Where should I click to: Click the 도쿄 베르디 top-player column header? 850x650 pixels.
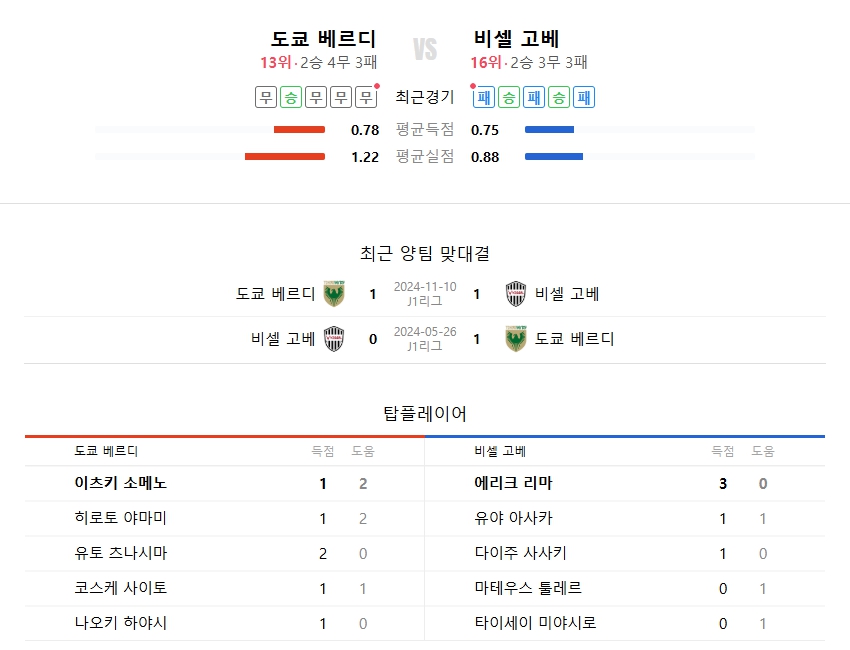106,451
